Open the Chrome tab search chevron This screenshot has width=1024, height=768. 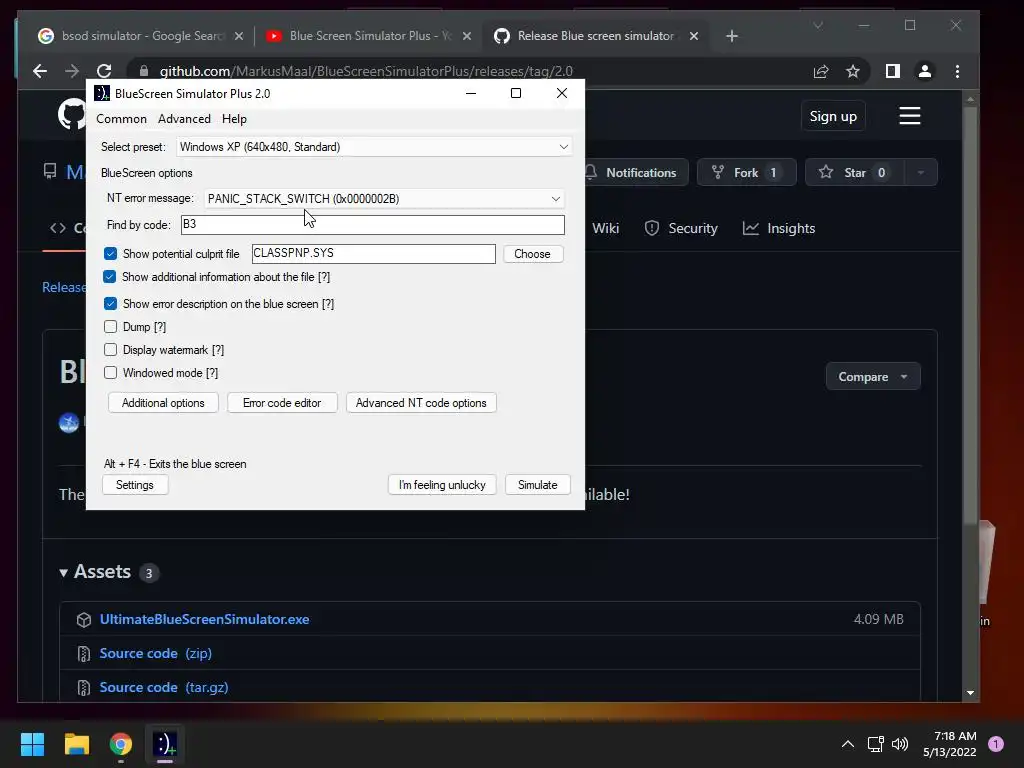(x=818, y=25)
